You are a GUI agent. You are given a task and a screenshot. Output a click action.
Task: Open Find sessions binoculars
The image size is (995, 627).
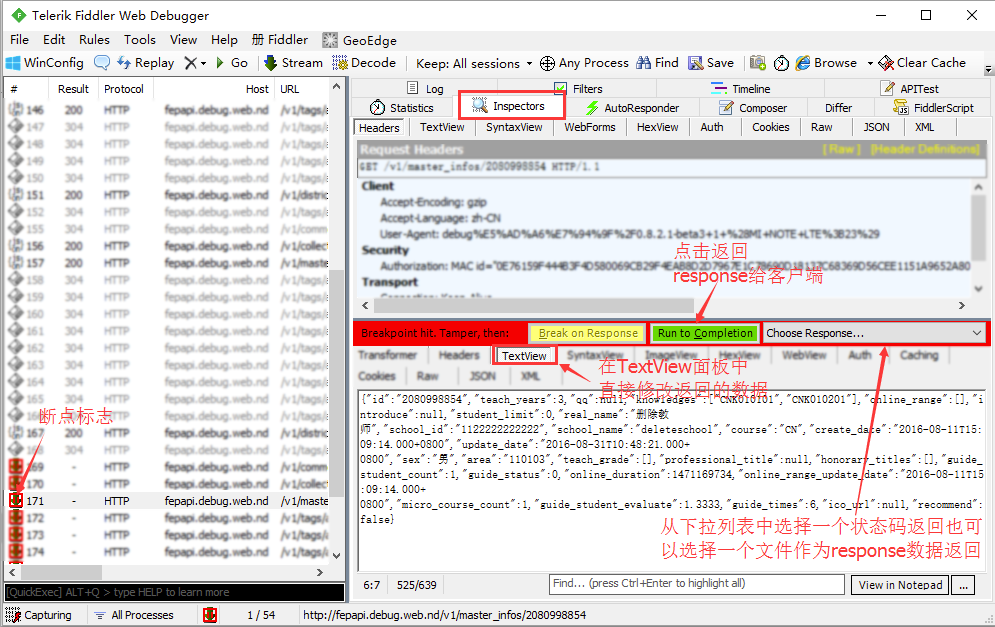[x=657, y=63]
